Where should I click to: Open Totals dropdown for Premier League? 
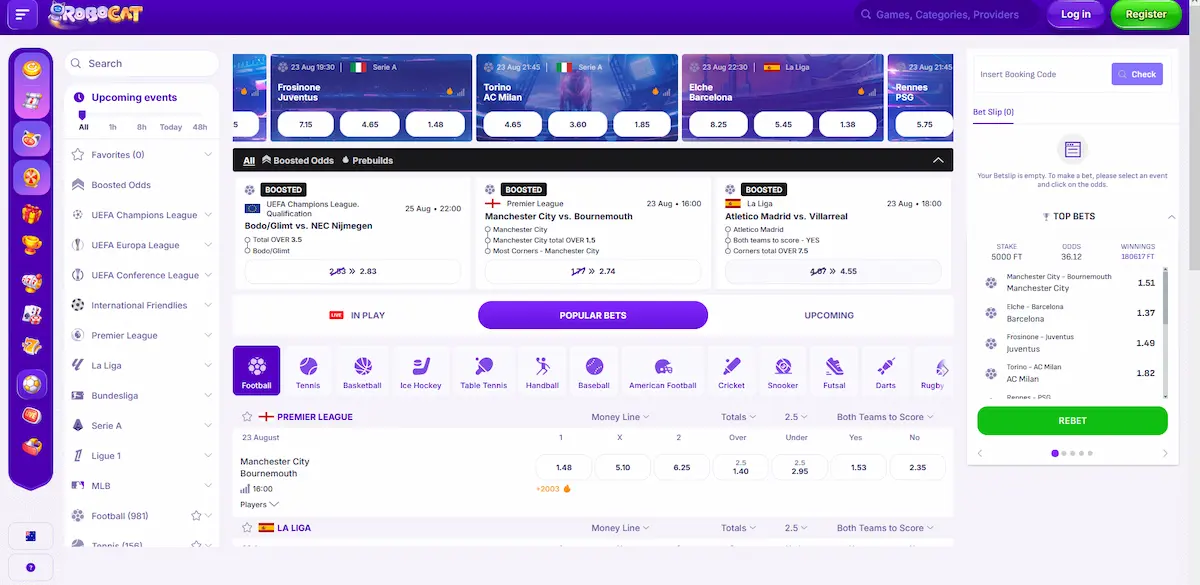[x=738, y=417]
